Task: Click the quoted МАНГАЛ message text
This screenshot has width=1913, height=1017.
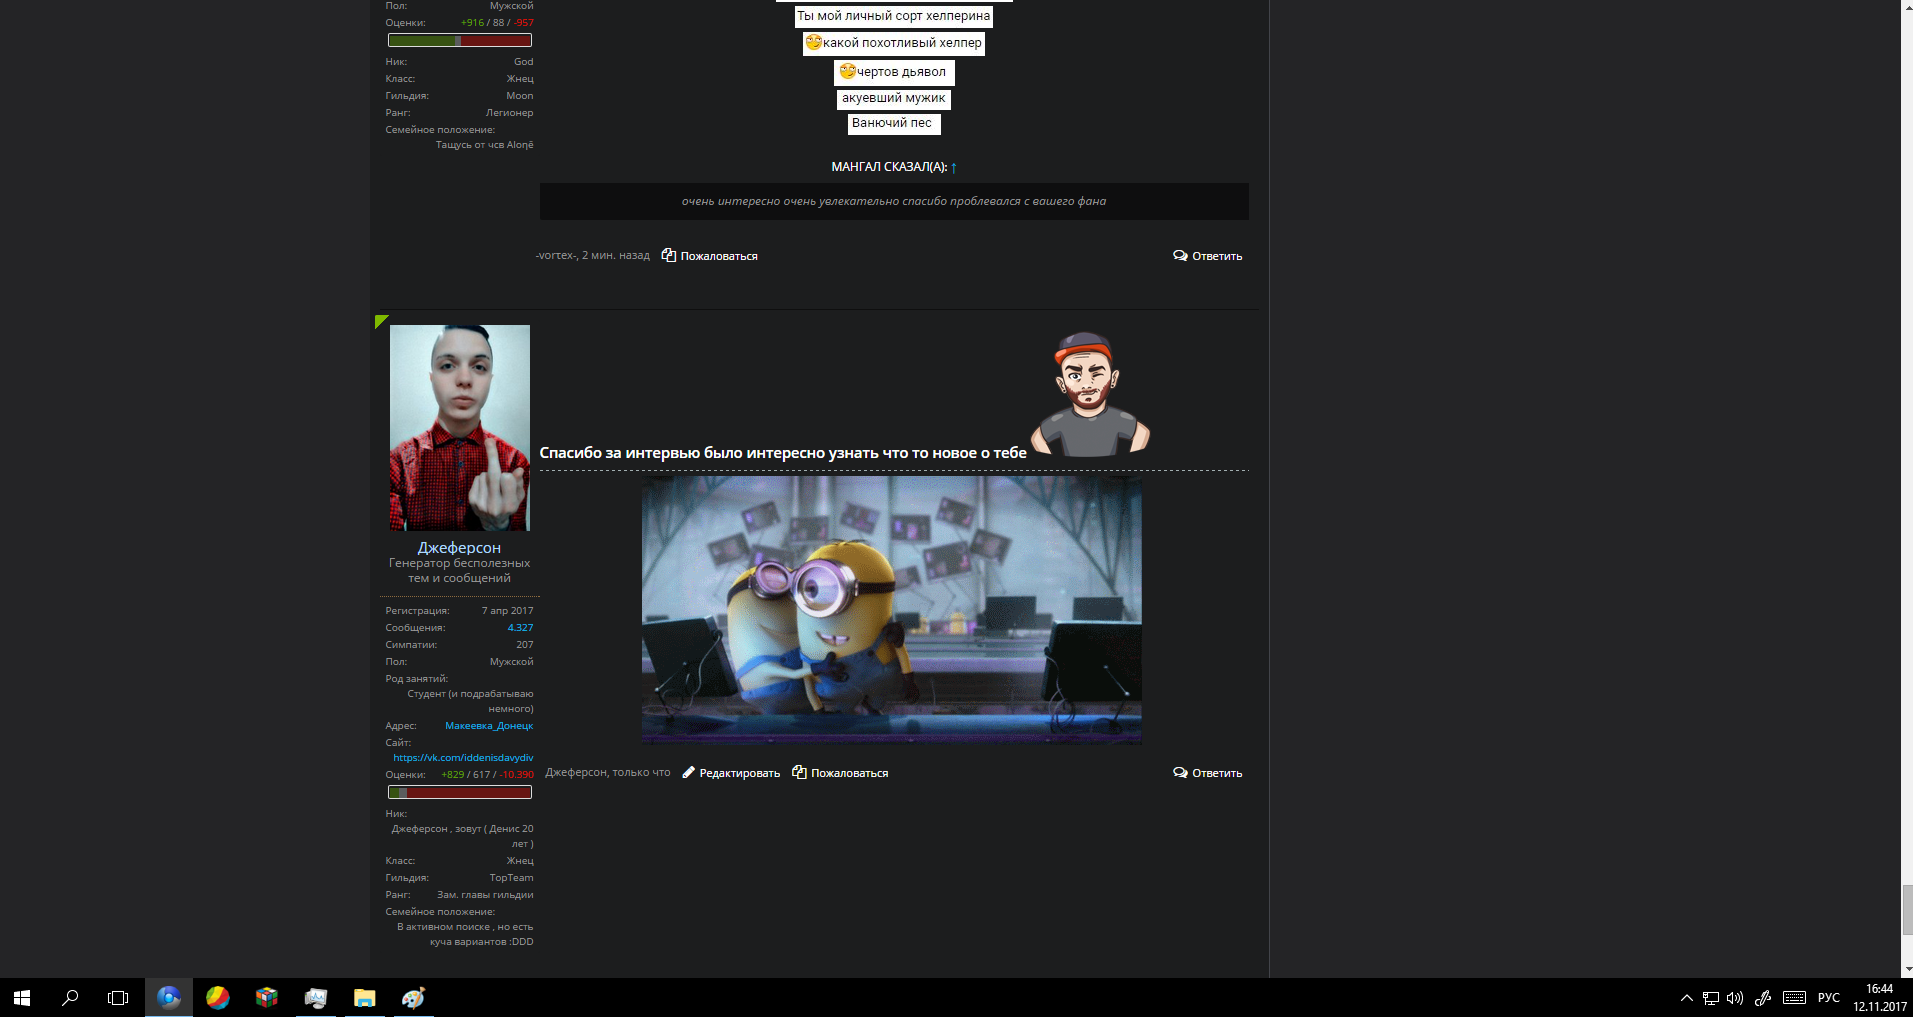Action: coord(894,201)
